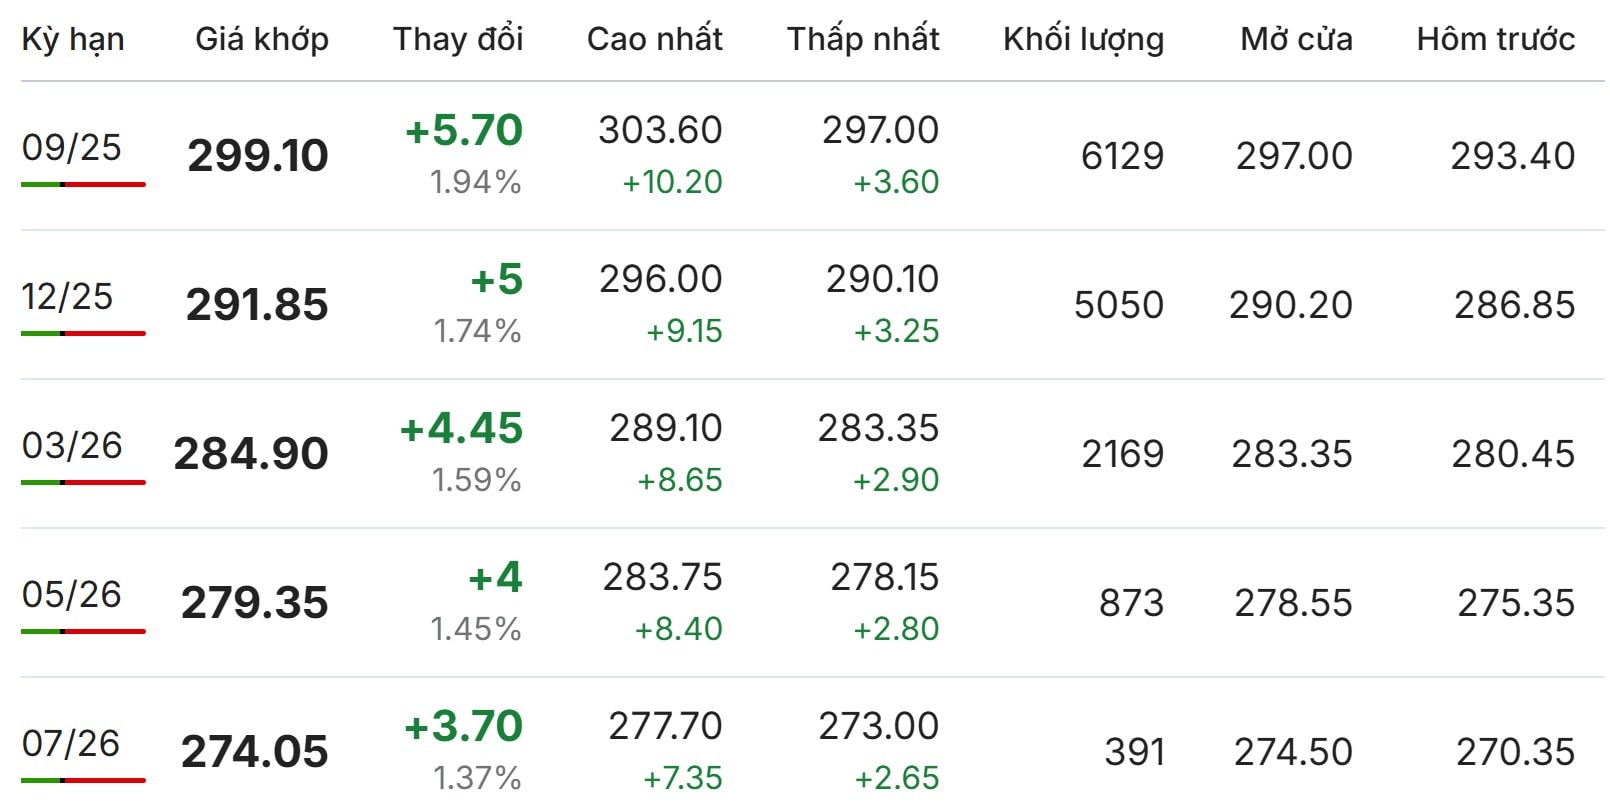This screenshot has width=1610, height=802.
Task: Select matched price 299.10
Action: coord(258,155)
